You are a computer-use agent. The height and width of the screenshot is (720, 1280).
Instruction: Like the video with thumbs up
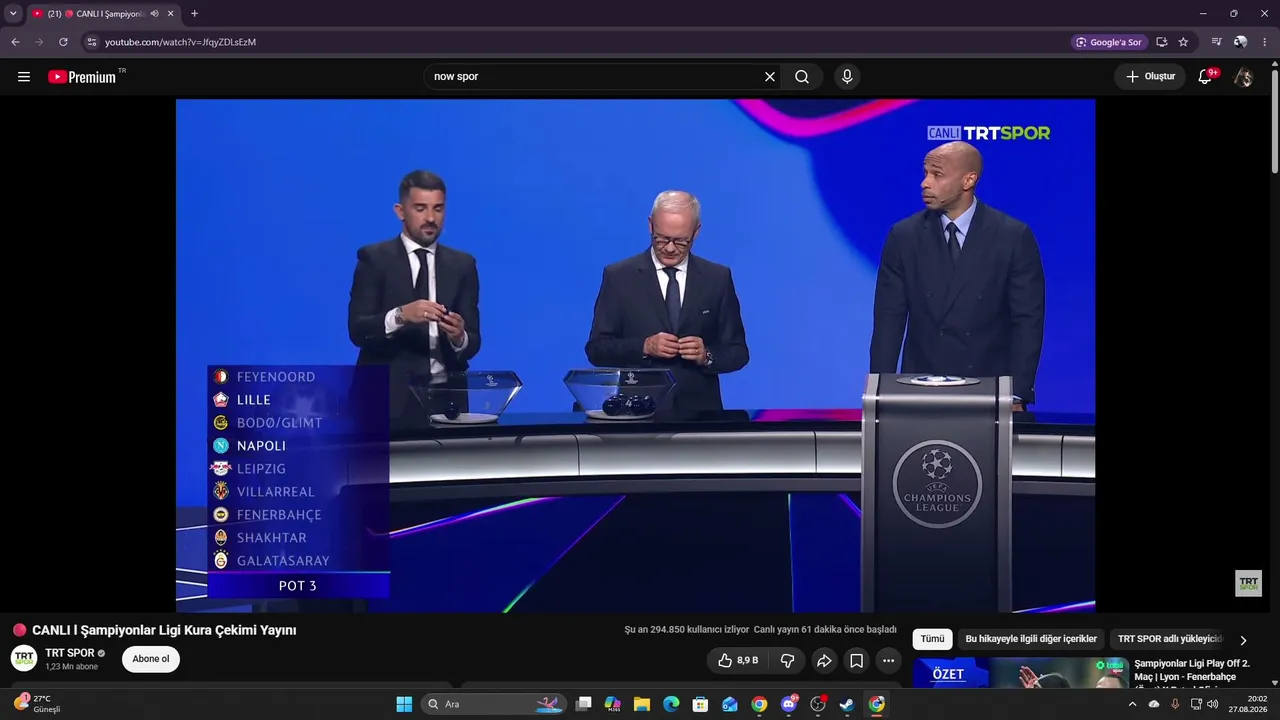[x=739, y=660]
